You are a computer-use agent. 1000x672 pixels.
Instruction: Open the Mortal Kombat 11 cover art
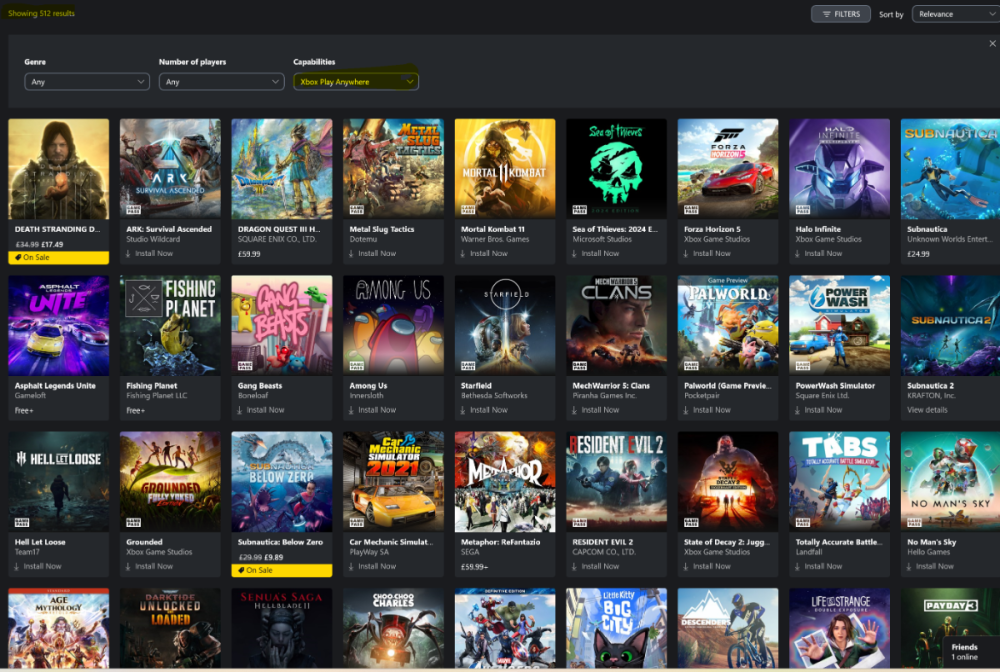[505, 169]
